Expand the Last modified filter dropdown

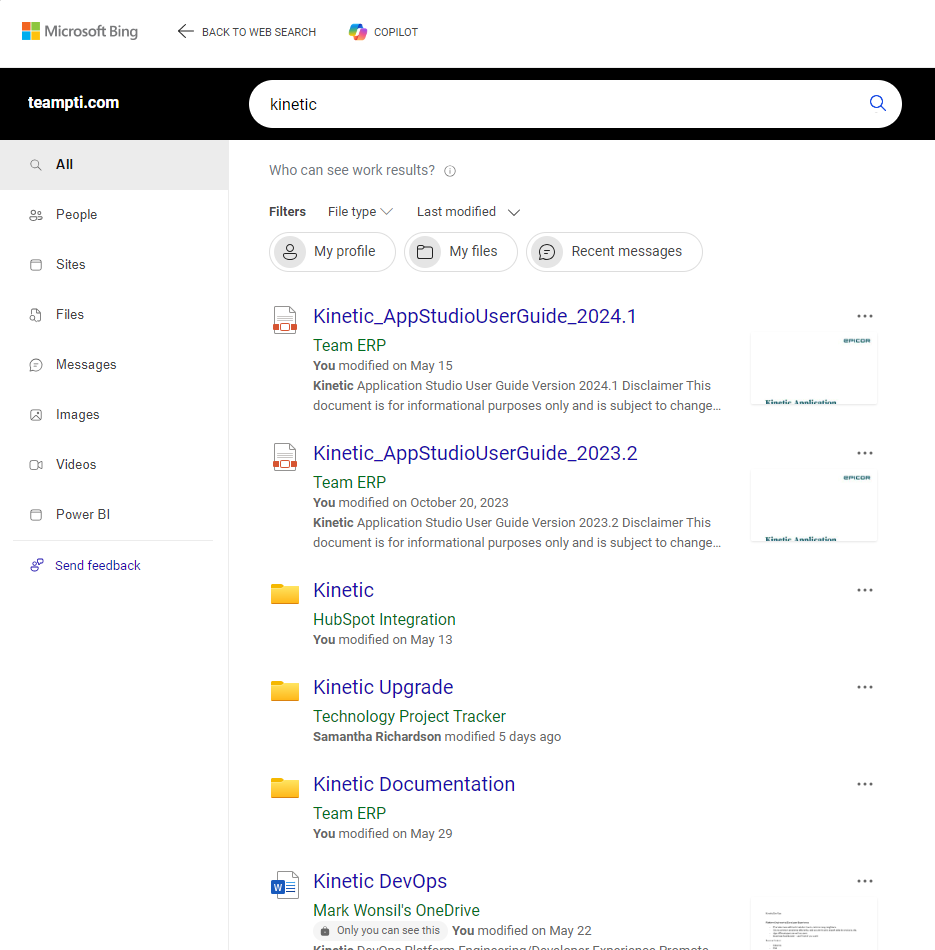point(468,211)
